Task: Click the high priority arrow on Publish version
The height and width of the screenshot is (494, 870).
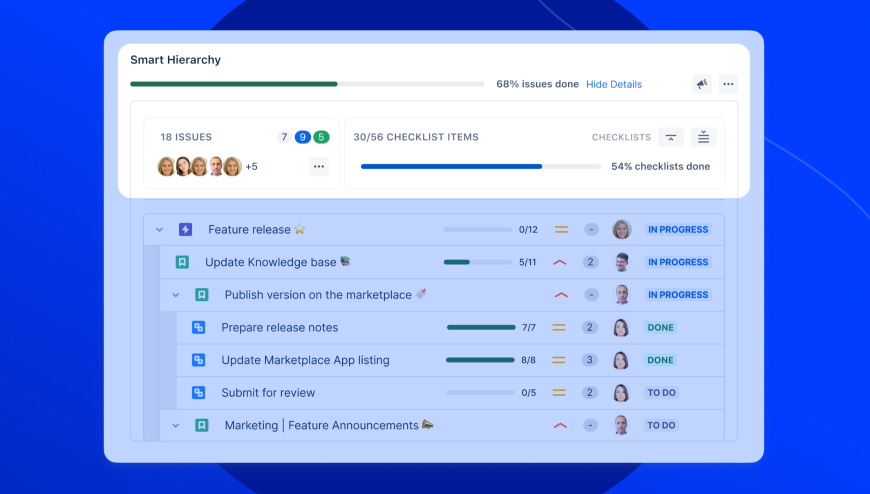Action: (562, 295)
